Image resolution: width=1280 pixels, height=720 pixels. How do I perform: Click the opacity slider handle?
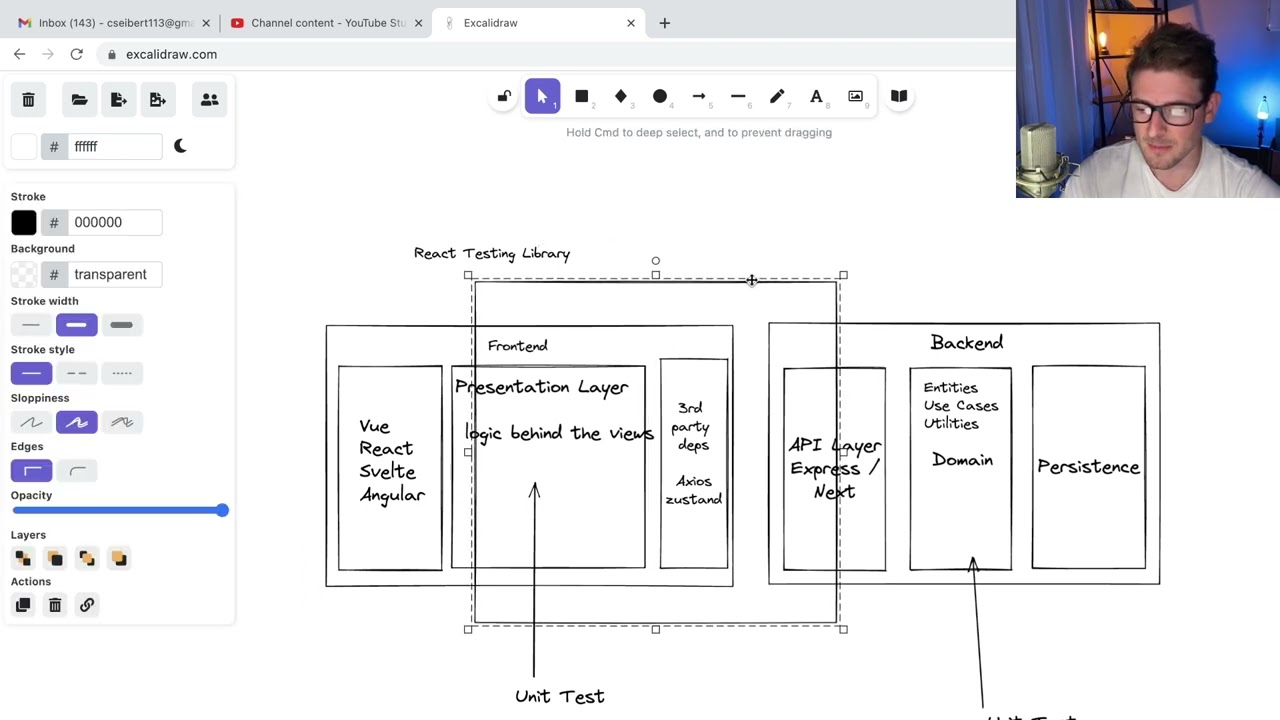pyautogui.click(x=221, y=510)
